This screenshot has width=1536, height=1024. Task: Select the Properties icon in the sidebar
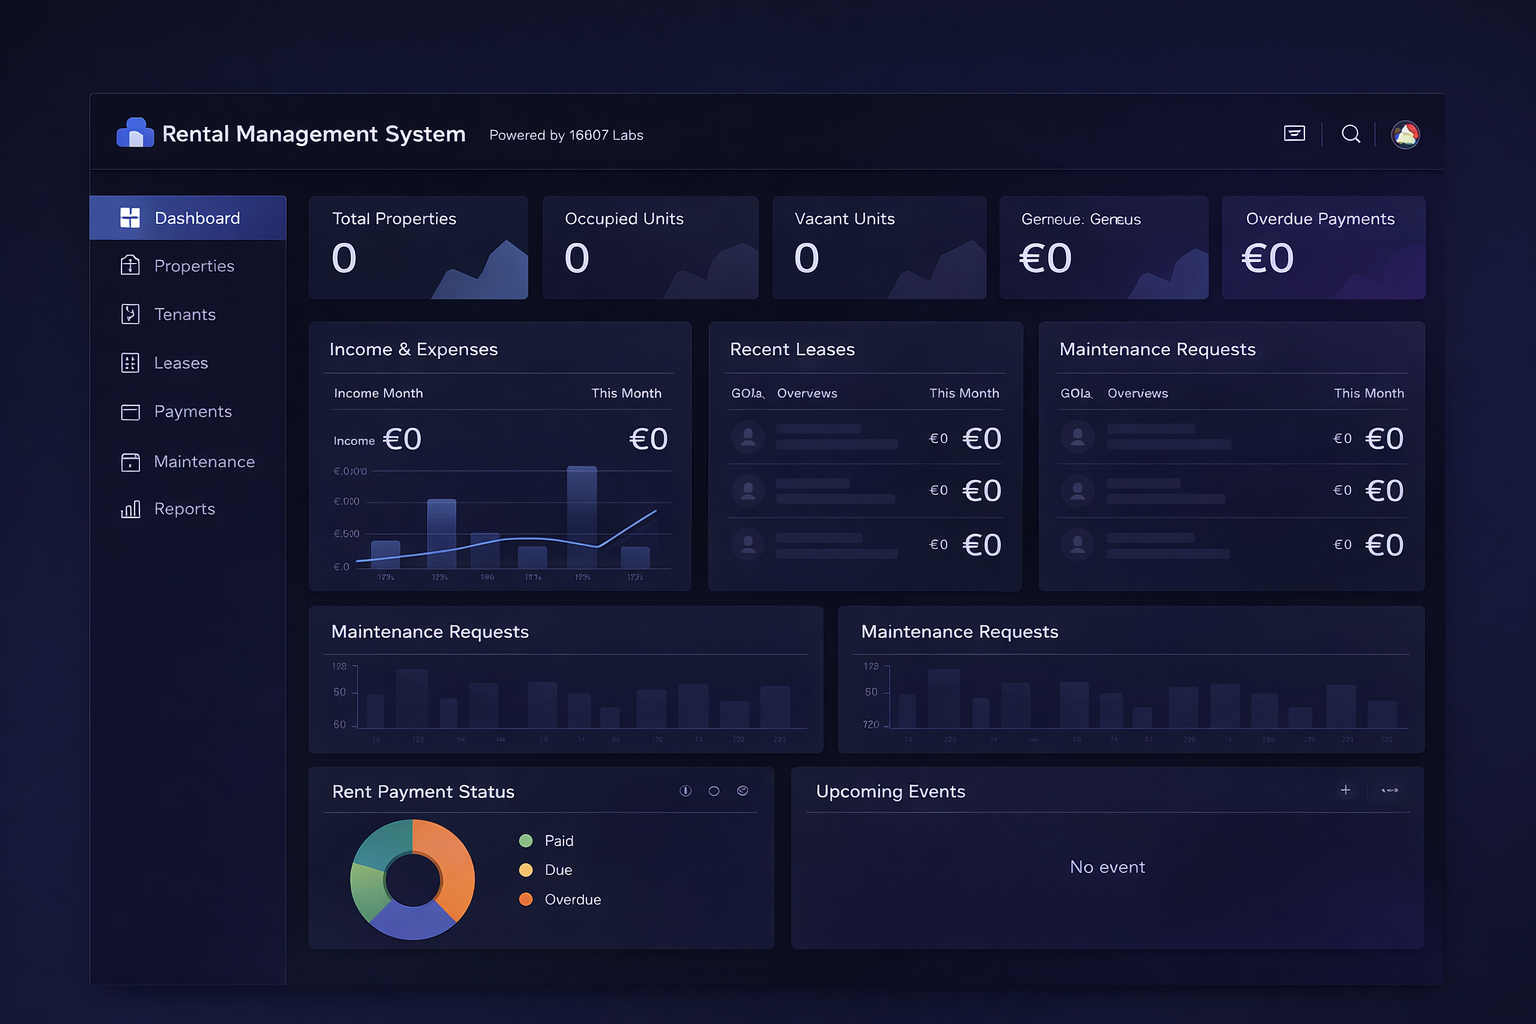[x=131, y=265]
